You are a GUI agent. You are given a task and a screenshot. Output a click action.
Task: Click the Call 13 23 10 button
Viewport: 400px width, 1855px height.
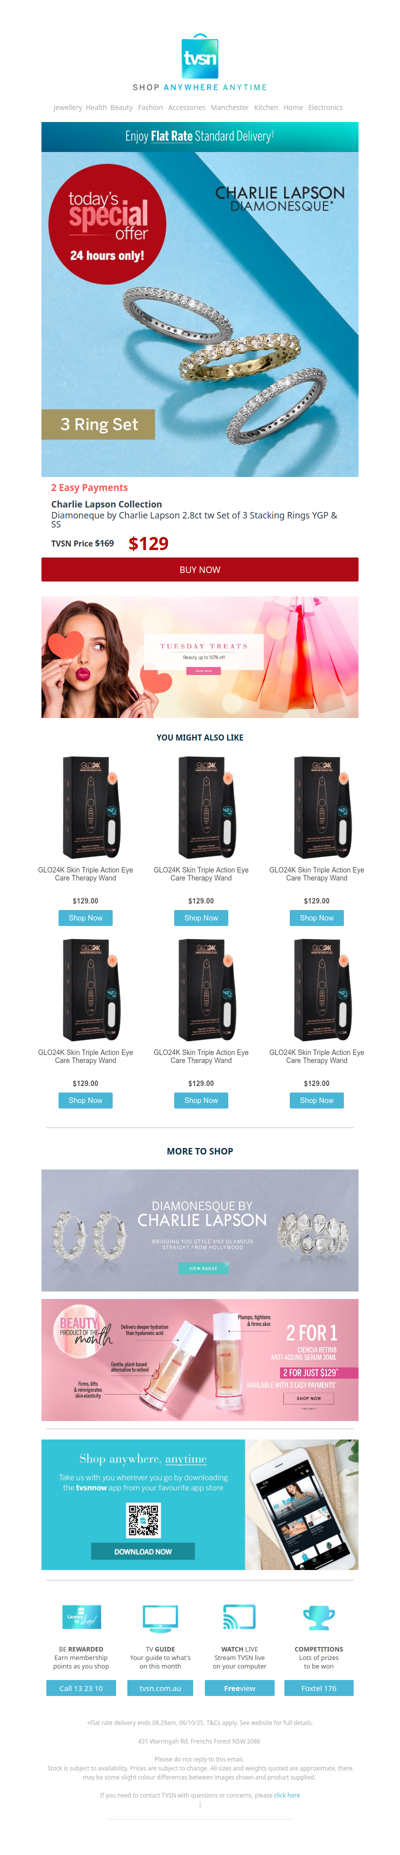[81, 1688]
